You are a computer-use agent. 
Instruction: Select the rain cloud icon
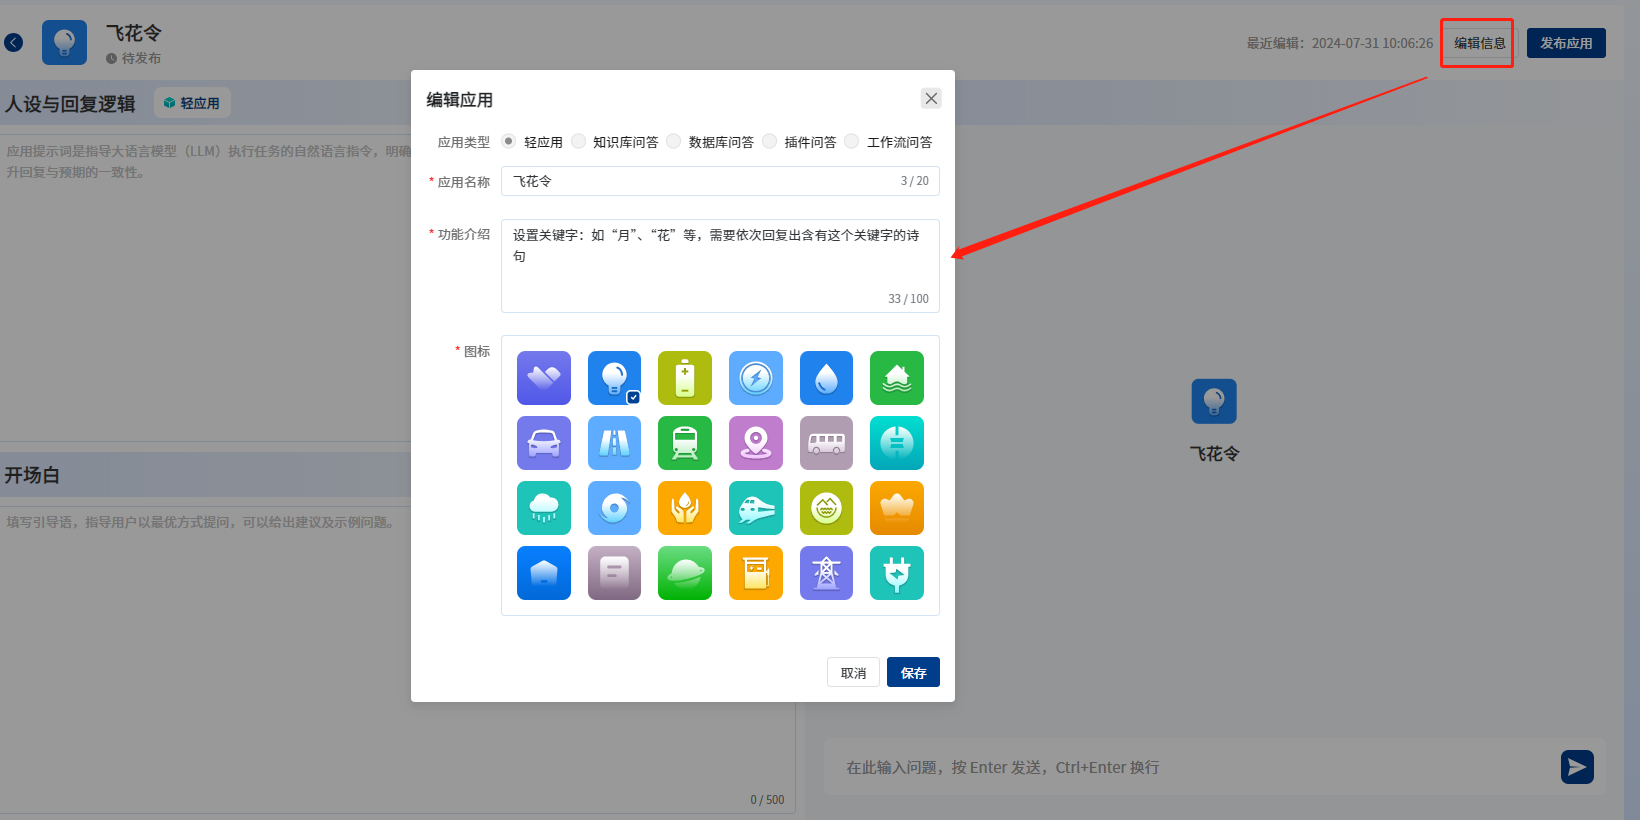pyautogui.click(x=544, y=508)
